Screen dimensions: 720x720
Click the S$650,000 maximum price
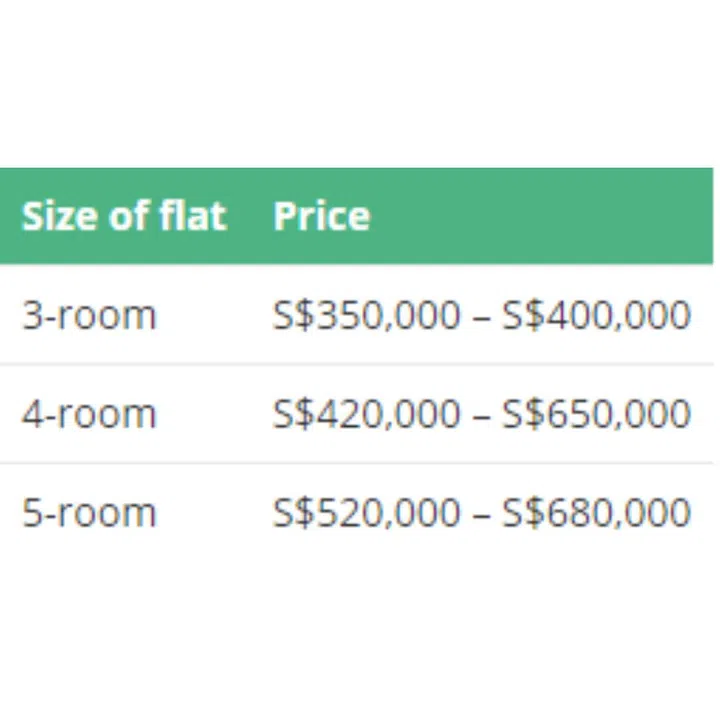click(x=596, y=413)
